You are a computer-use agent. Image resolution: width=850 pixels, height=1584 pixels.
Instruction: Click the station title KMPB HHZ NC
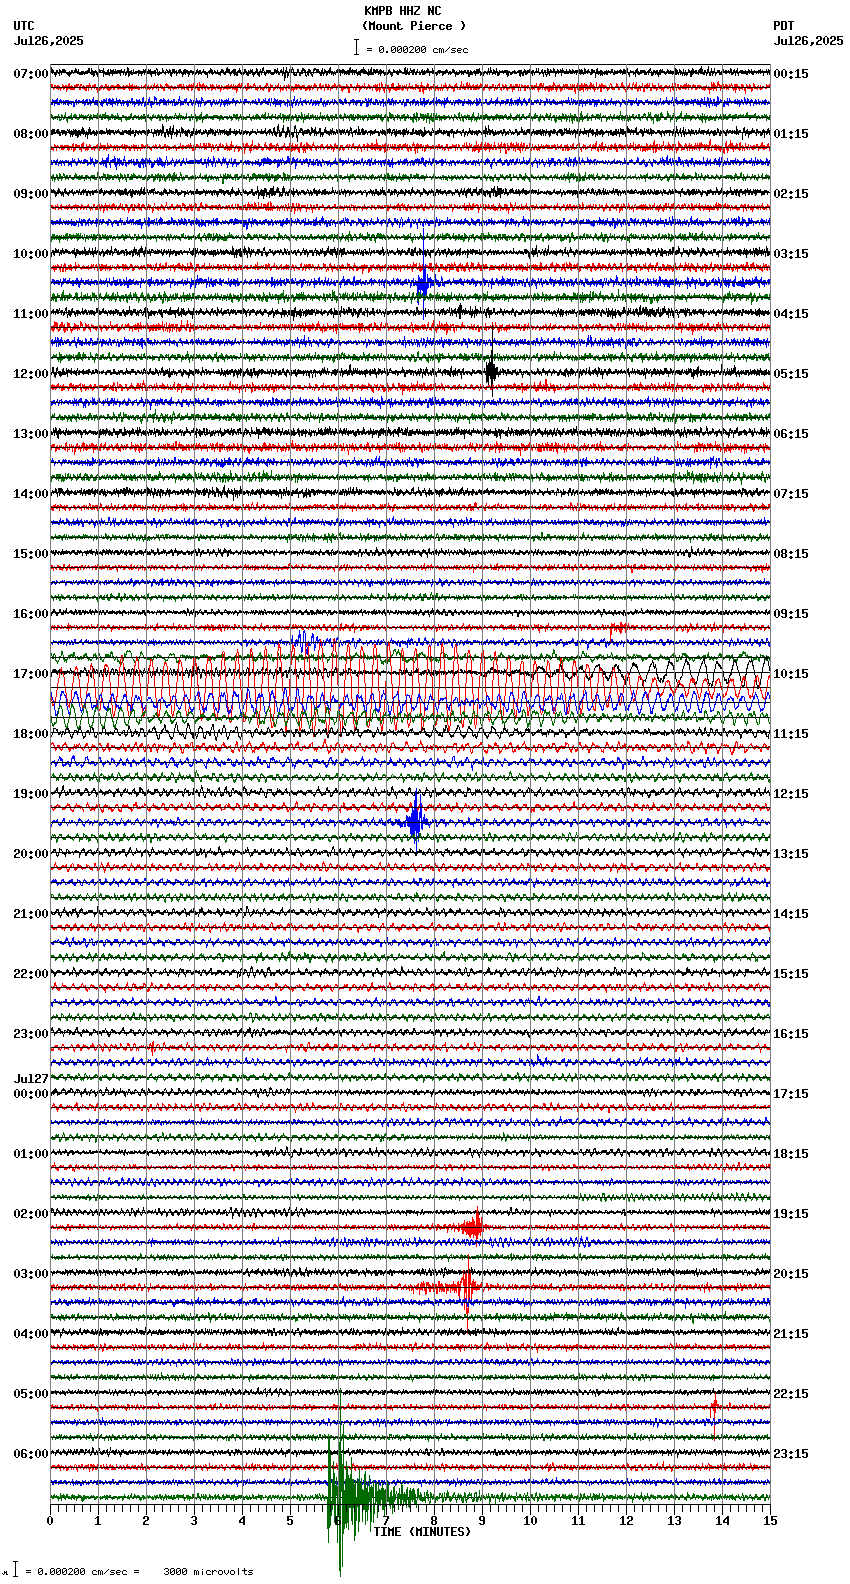point(402,11)
